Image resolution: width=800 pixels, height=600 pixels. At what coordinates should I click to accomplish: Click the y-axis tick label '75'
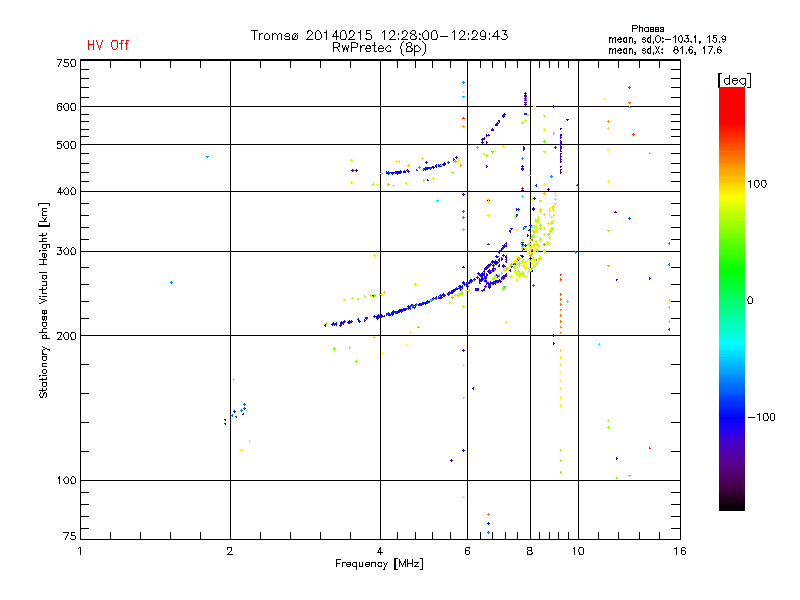[x=70, y=536]
